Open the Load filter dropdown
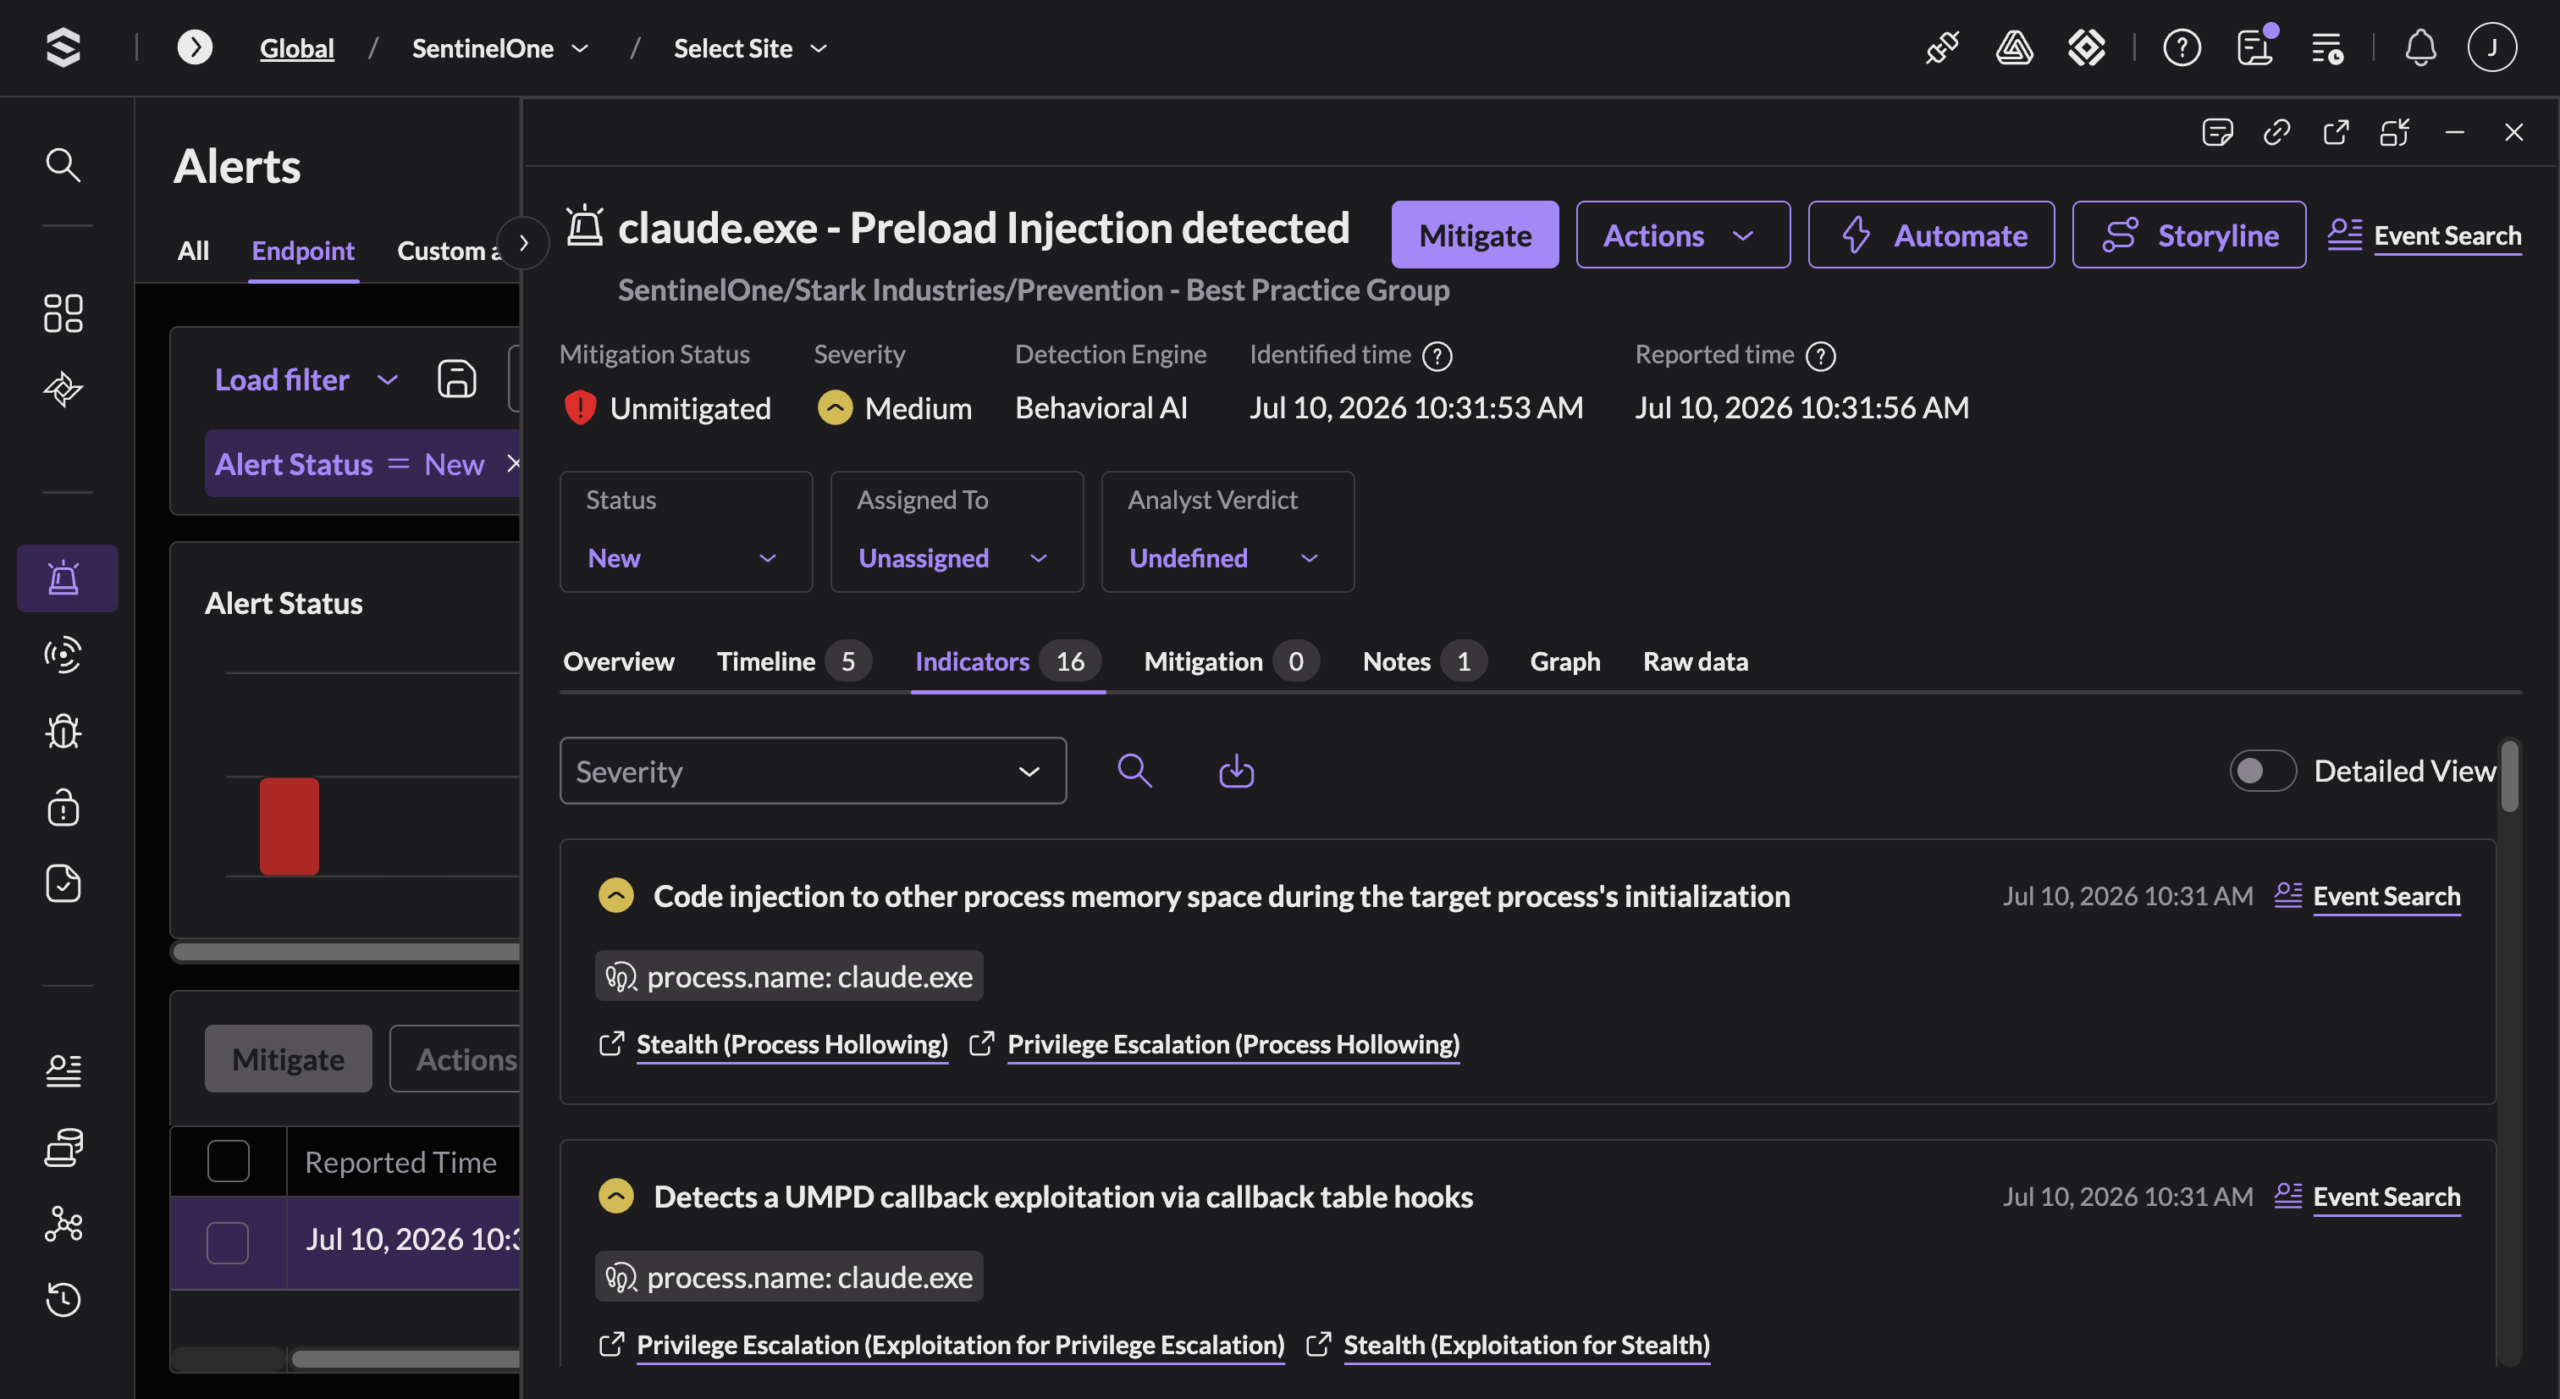2560x1399 pixels. point(306,379)
